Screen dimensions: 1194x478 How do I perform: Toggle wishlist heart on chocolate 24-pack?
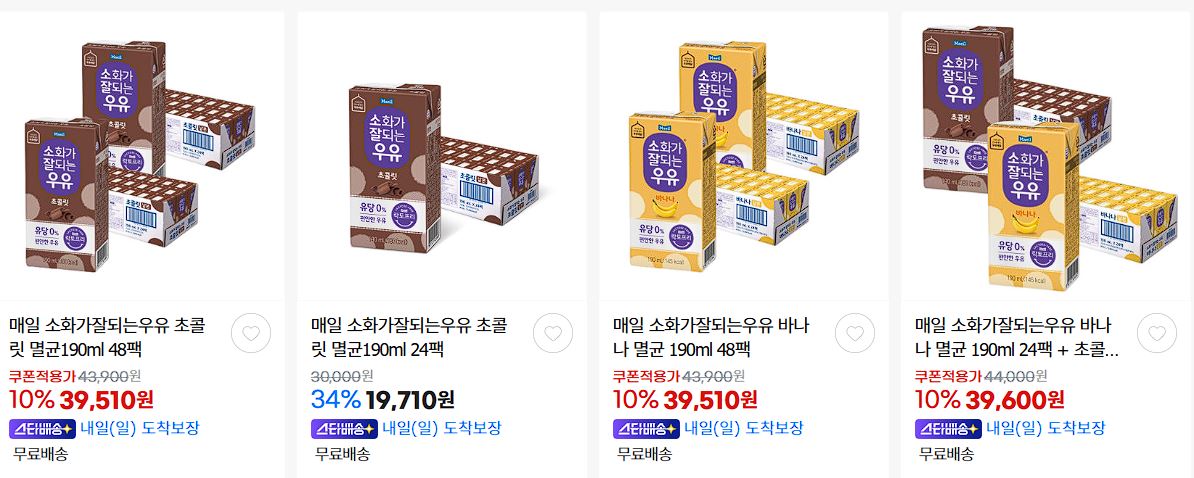click(553, 333)
